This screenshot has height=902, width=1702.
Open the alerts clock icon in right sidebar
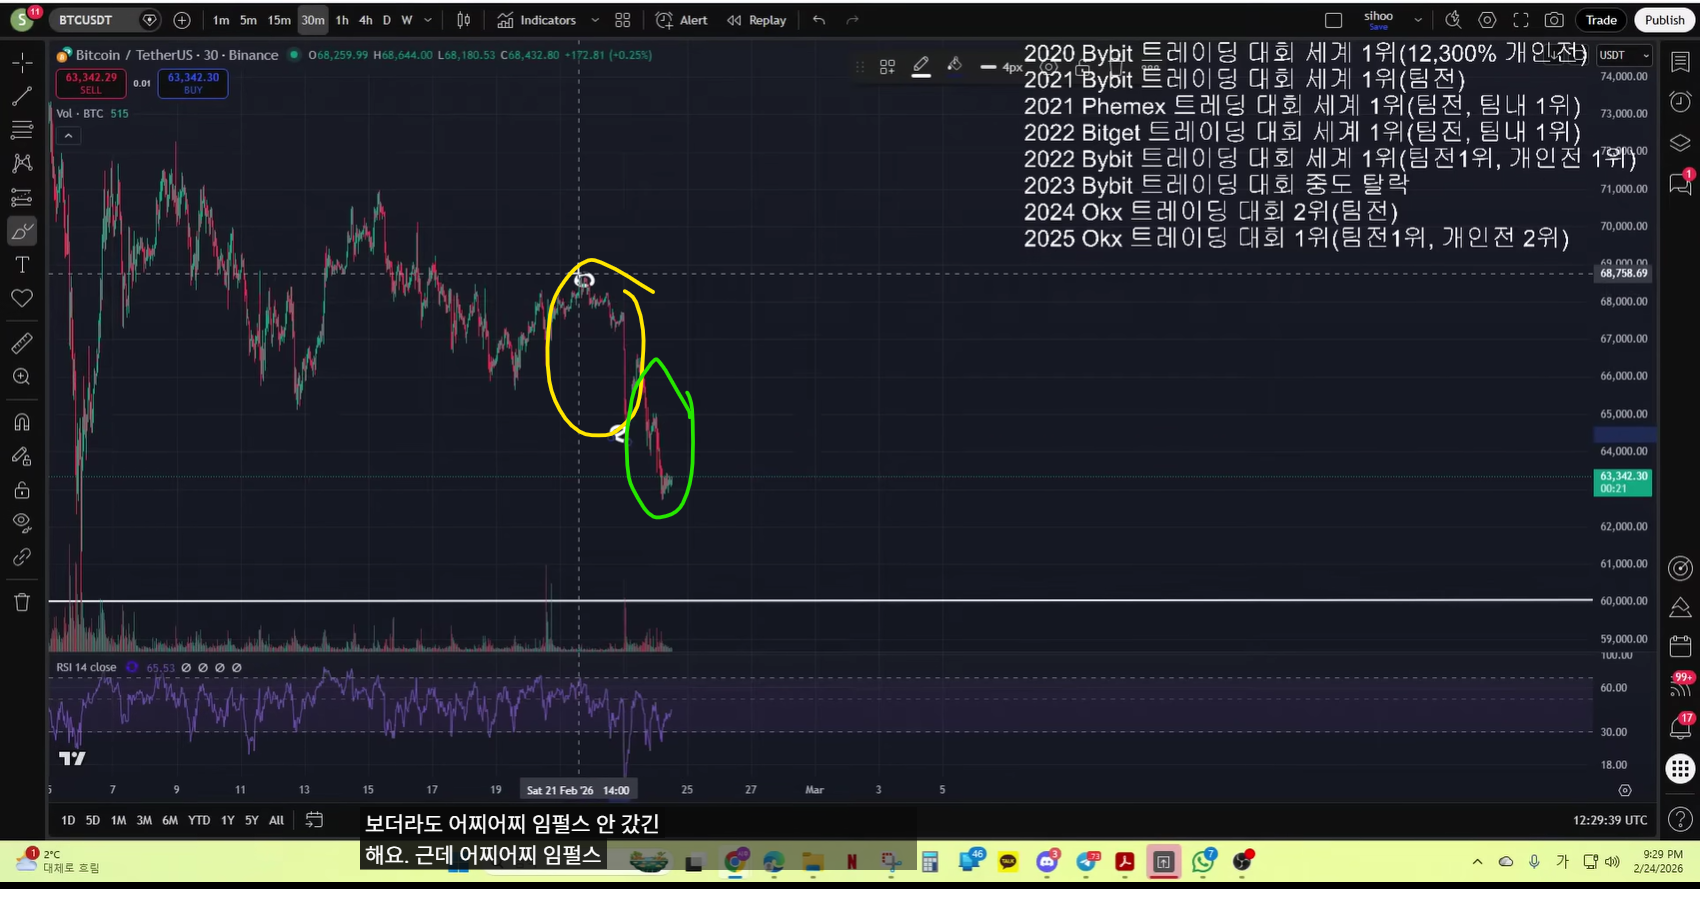coord(1680,101)
